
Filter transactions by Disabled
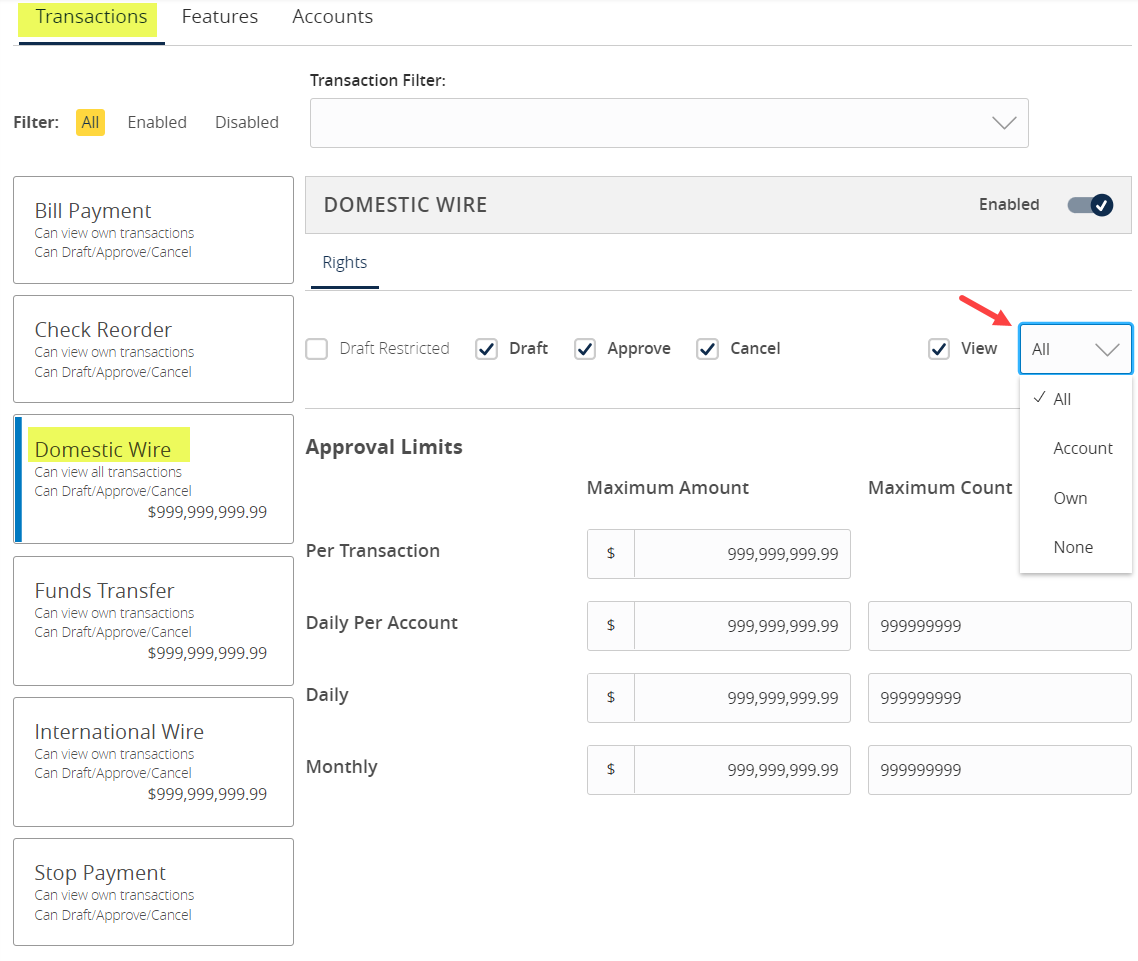[247, 123]
